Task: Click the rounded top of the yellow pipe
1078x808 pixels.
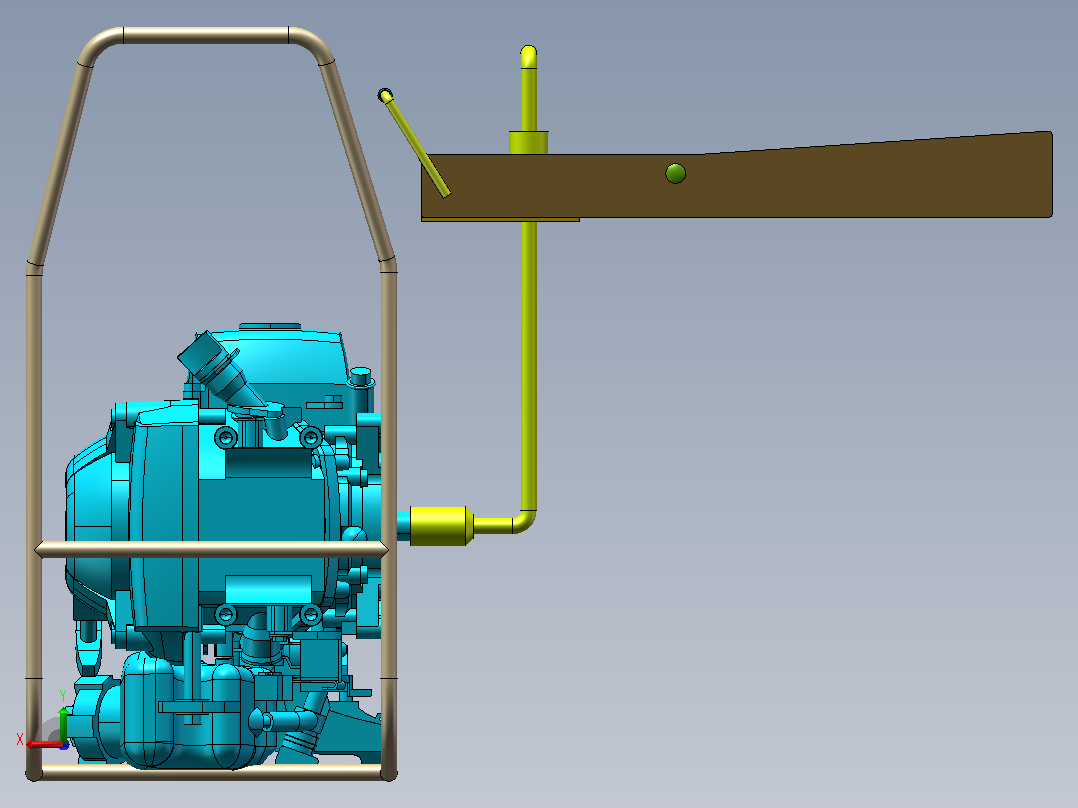Action: (528, 55)
